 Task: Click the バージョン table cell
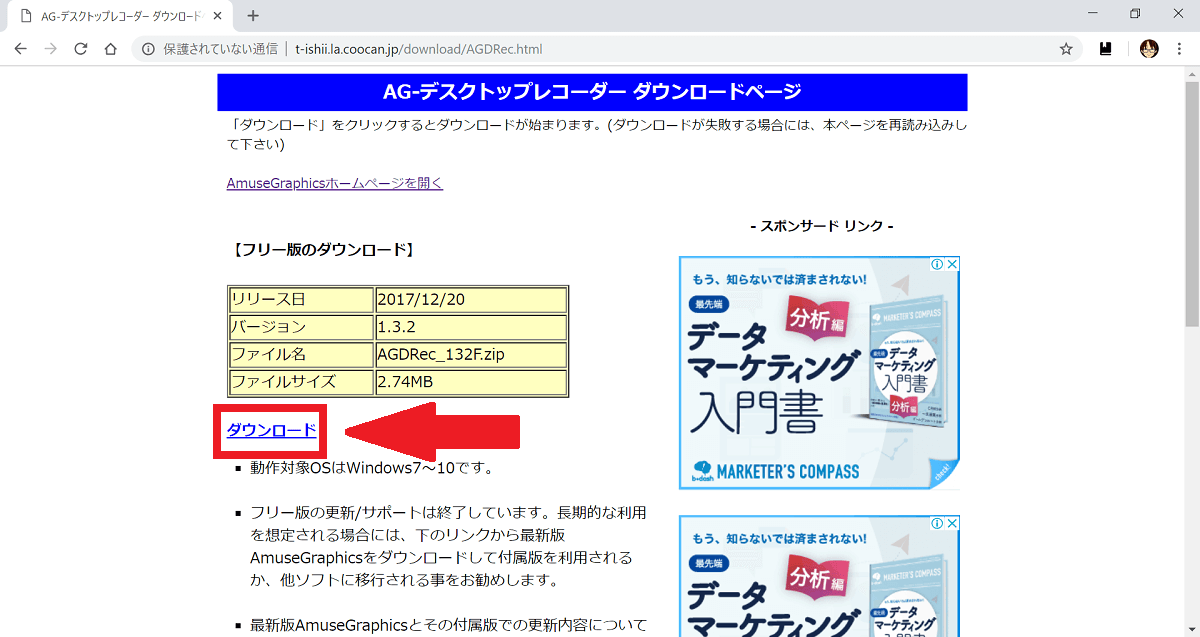[302, 327]
